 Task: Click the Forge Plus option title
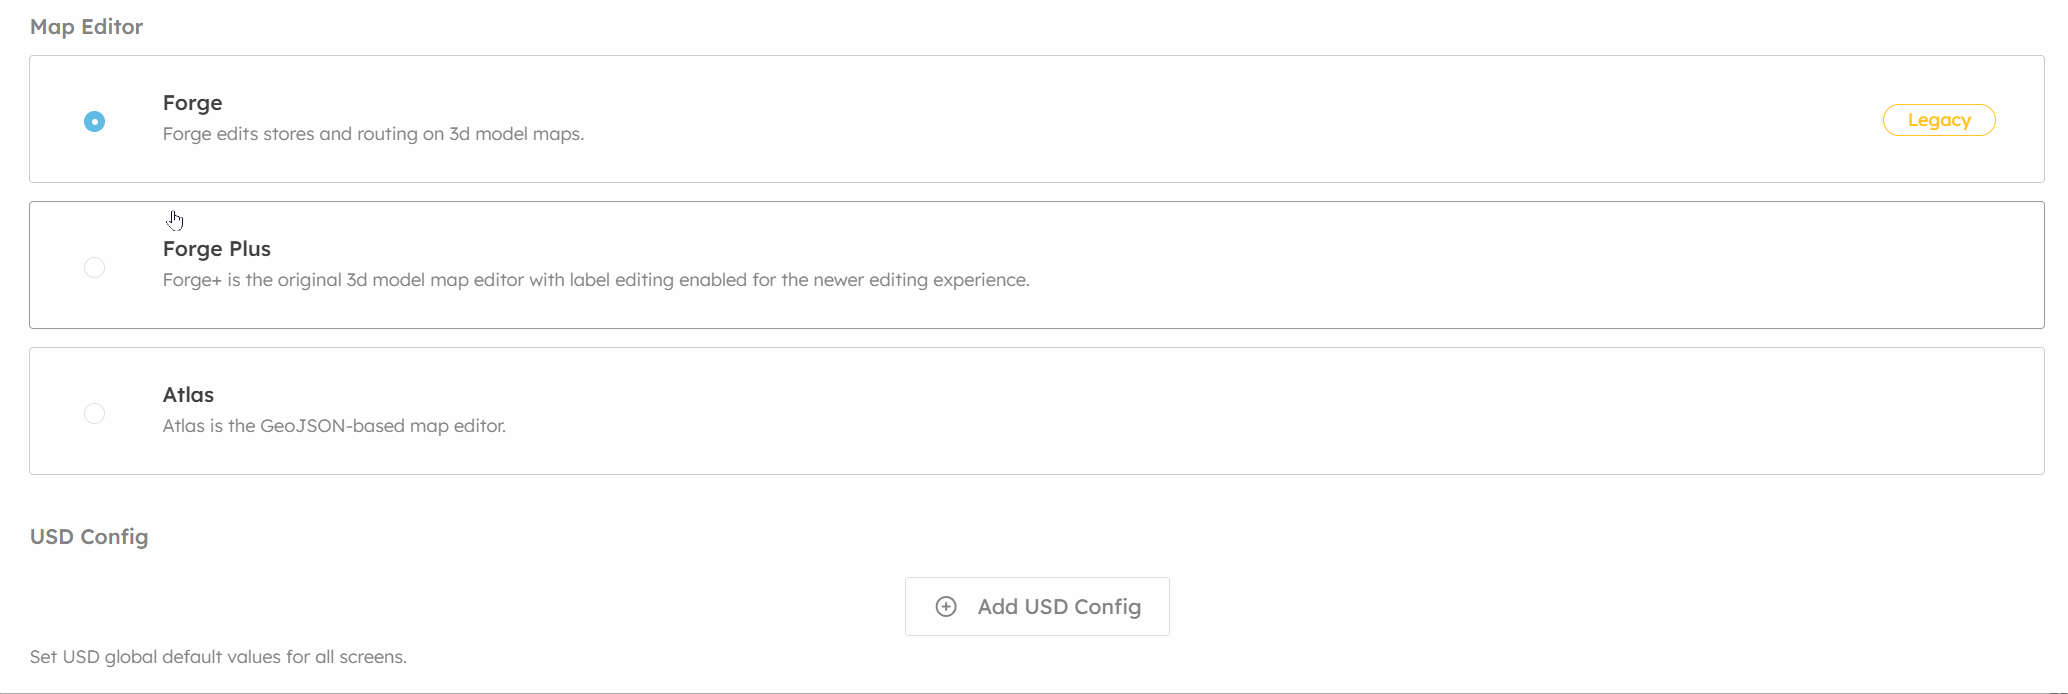tap(217, 249)
